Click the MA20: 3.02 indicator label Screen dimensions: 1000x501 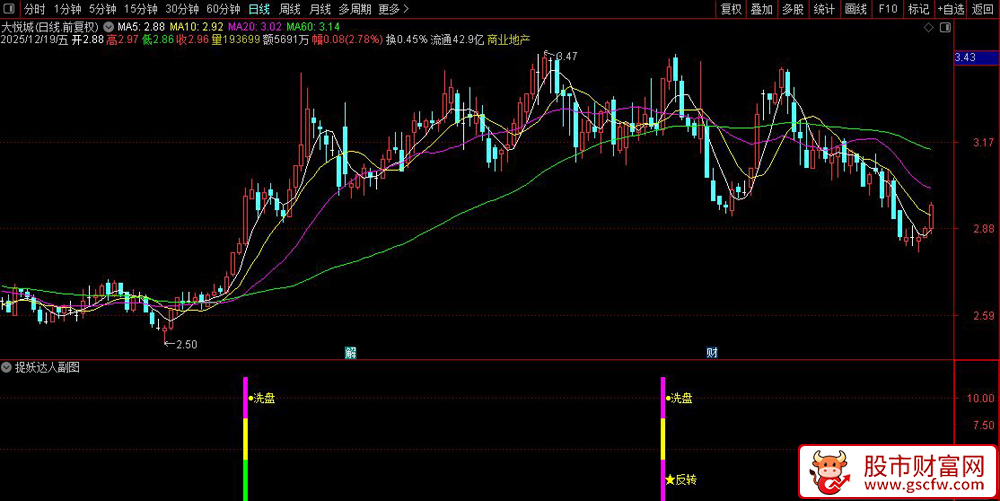click(x=254, y=27)
